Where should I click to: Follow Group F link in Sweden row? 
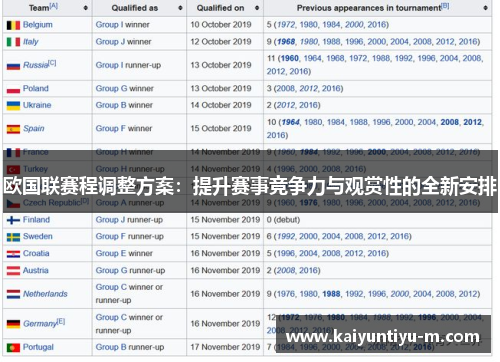pyautogui.click(x=111, y=236)
